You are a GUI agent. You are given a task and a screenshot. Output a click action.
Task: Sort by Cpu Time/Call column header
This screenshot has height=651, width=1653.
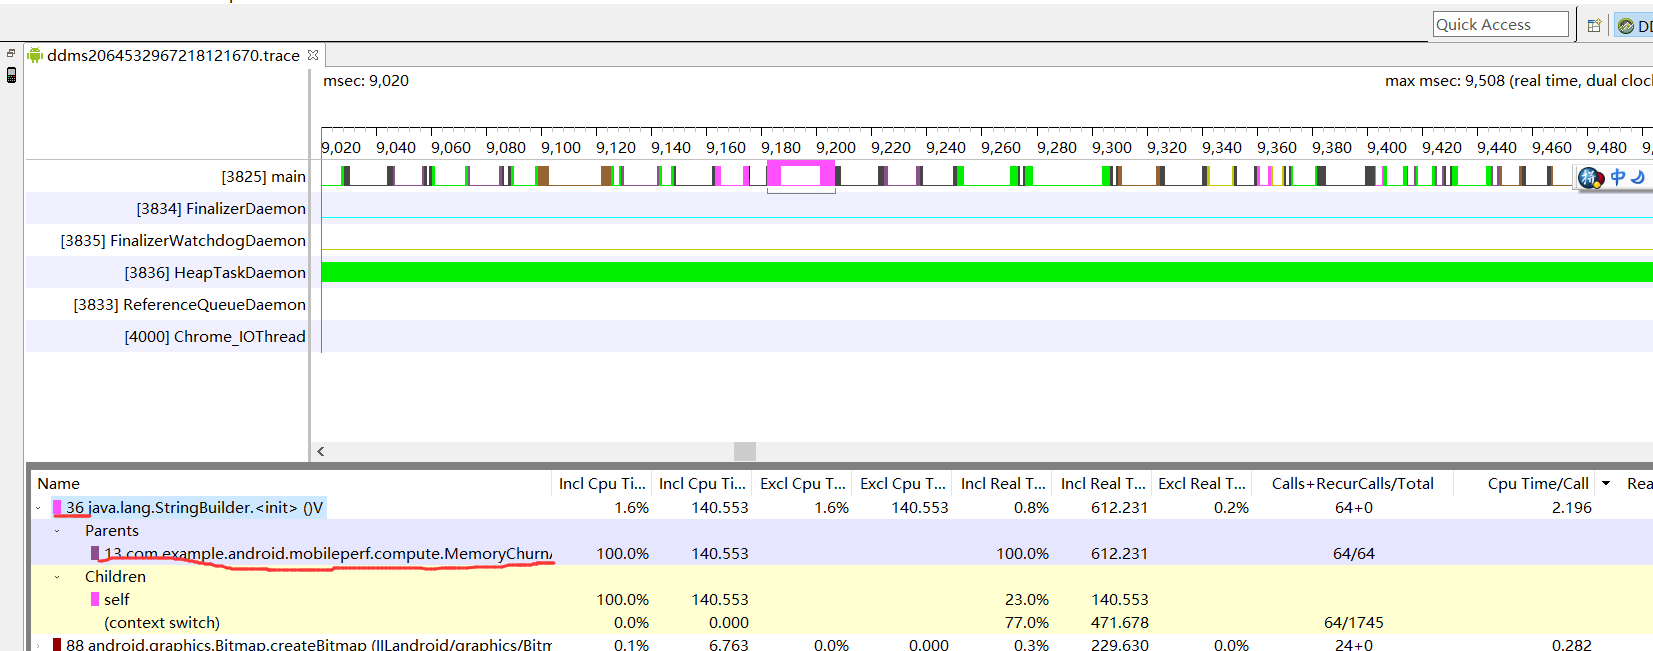point(1538,484)
